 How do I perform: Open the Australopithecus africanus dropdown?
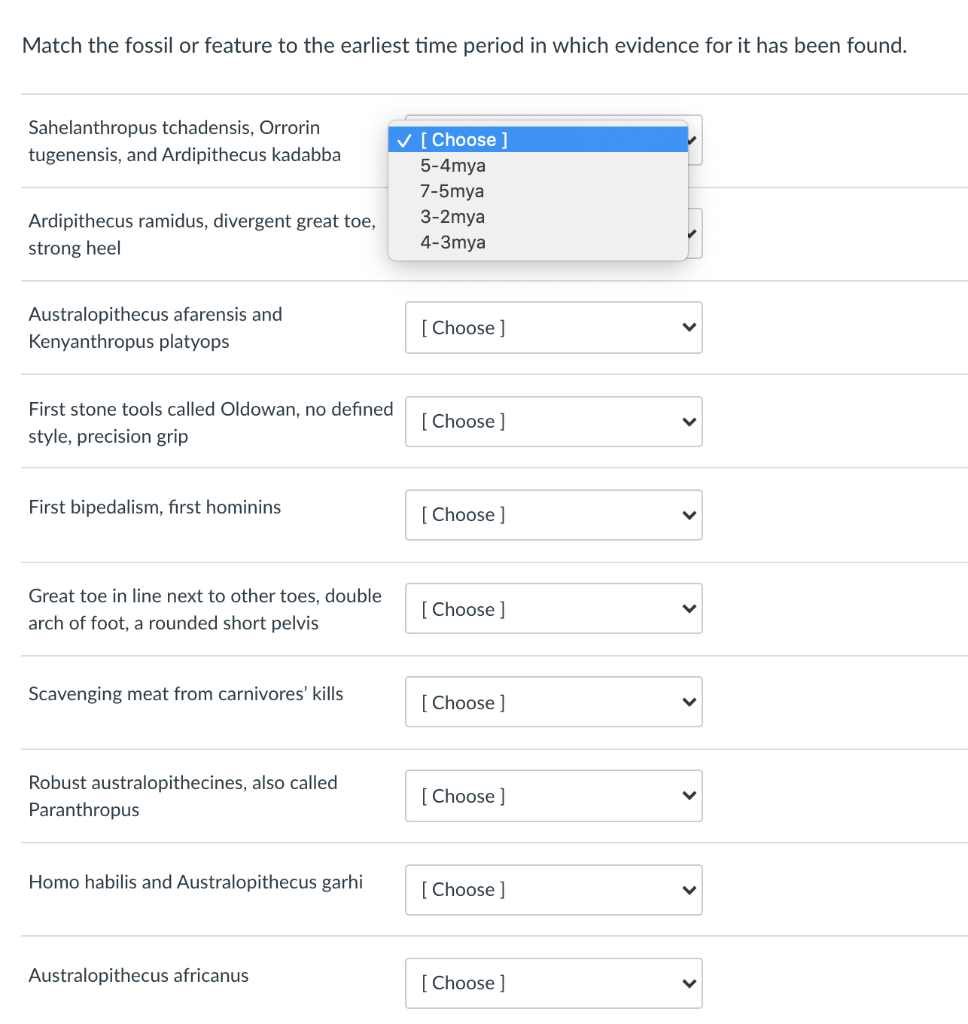click(553, 983)
